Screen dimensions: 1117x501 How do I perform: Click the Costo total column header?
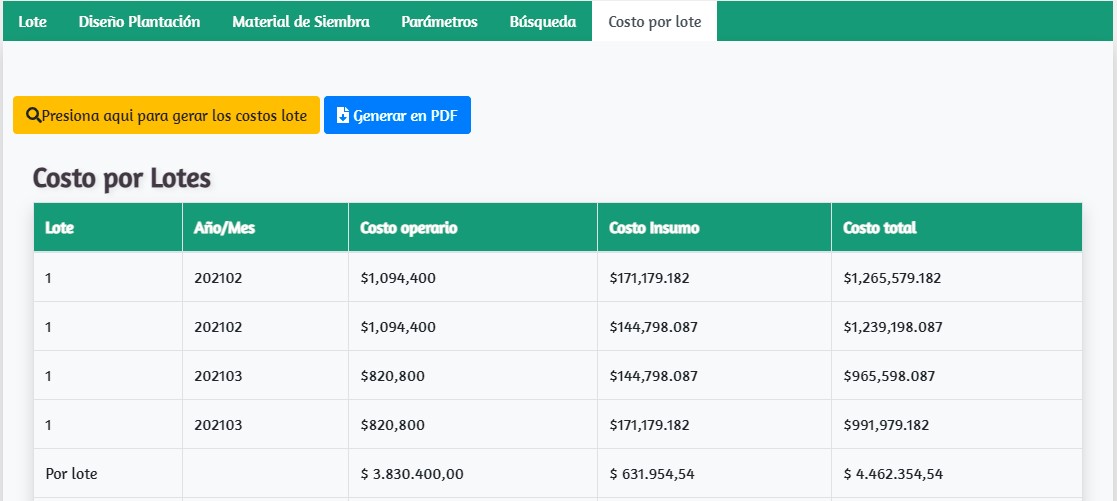click(x=880, y=228)
